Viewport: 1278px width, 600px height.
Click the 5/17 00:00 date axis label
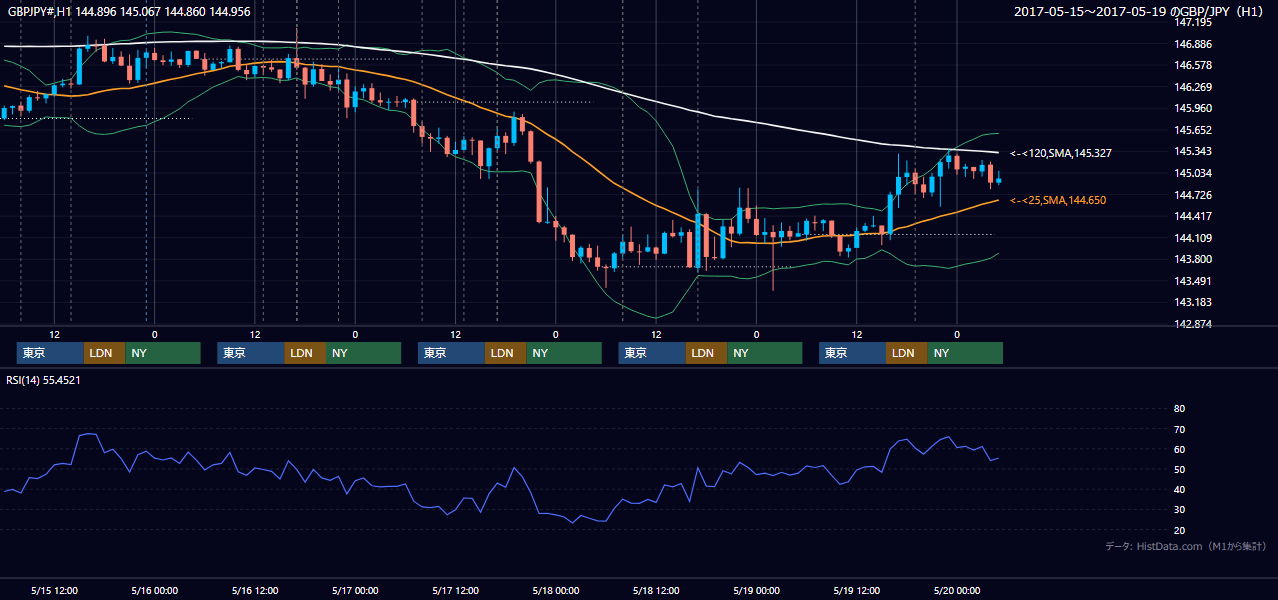click(355, 590)
